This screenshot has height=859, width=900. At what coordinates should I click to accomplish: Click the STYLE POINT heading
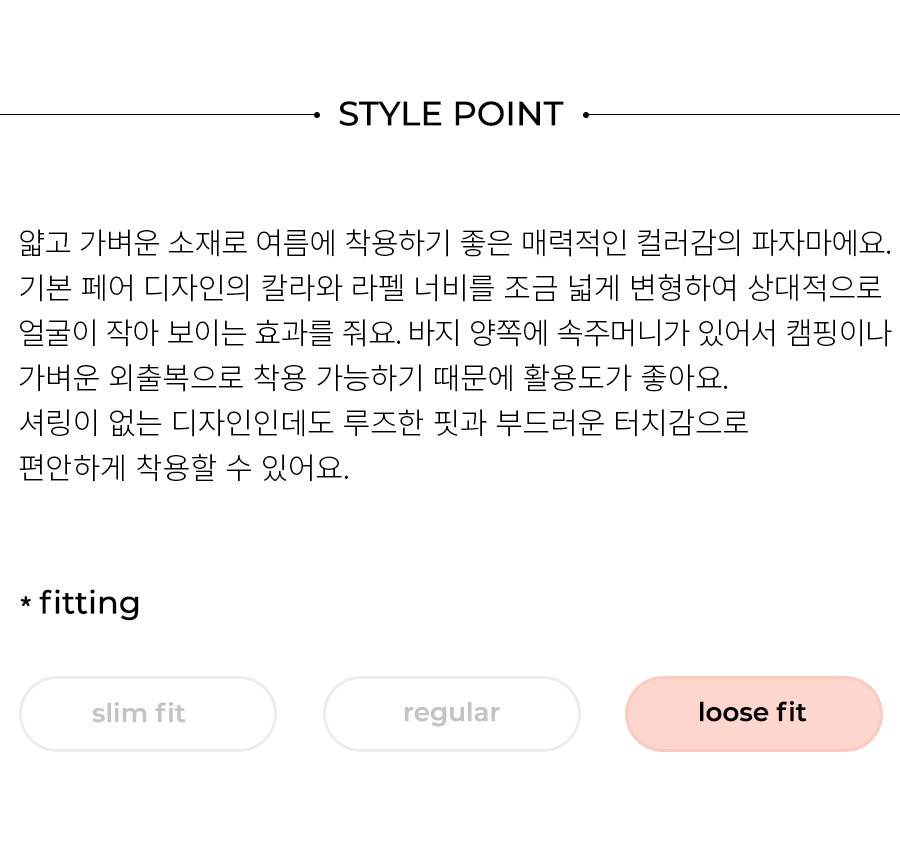click(x=451, y=114)
